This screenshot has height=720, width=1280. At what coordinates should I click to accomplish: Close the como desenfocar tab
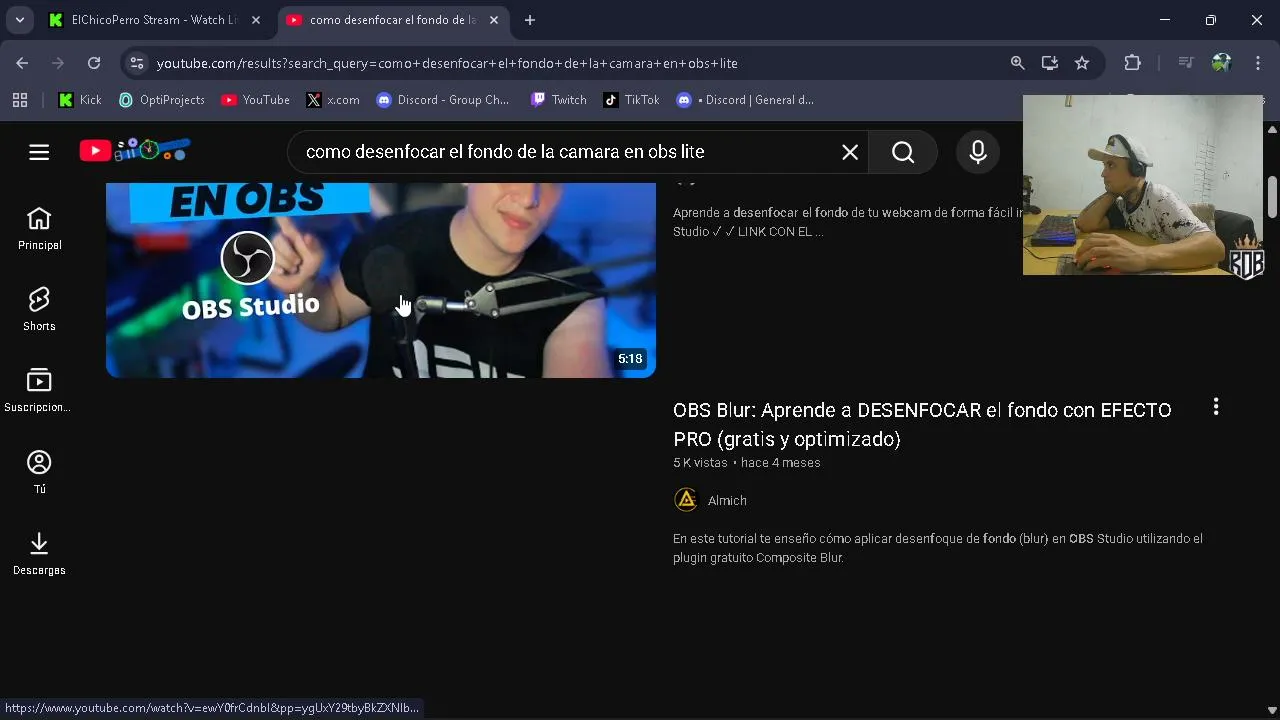coord(494,20)
